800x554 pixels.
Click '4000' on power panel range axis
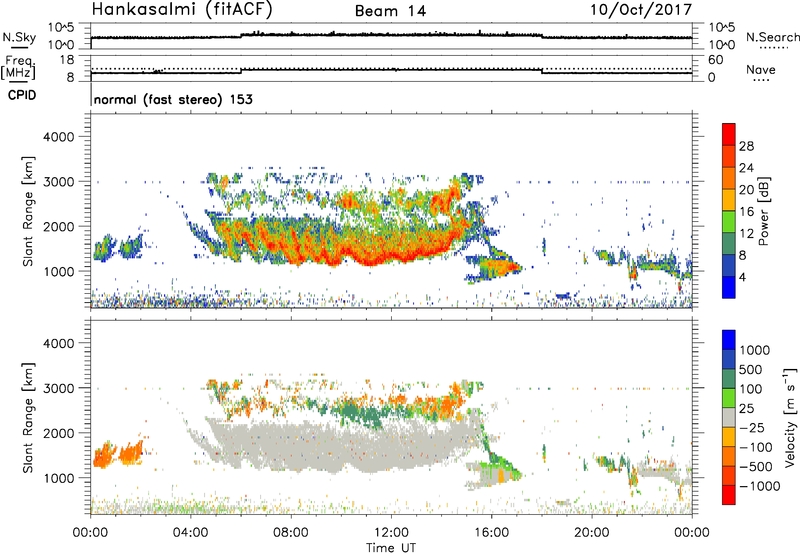[x=59, y=137]
